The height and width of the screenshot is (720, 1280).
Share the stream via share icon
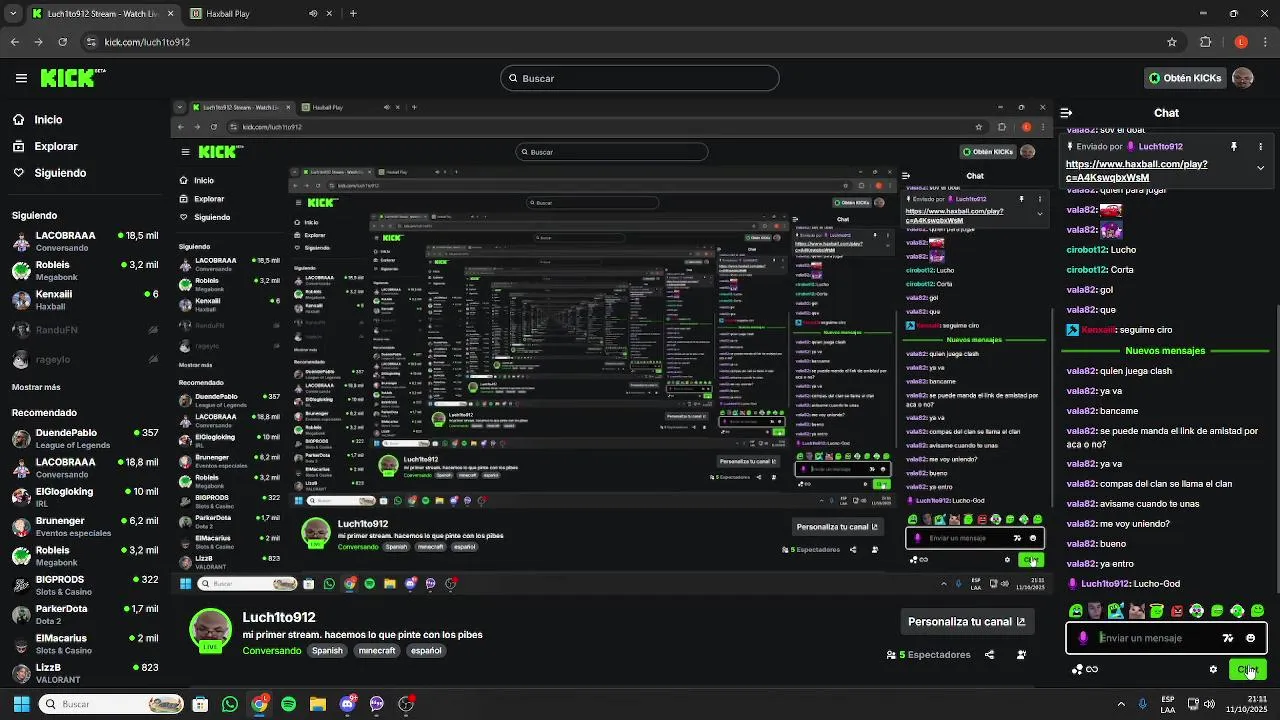tap(989, 655)
